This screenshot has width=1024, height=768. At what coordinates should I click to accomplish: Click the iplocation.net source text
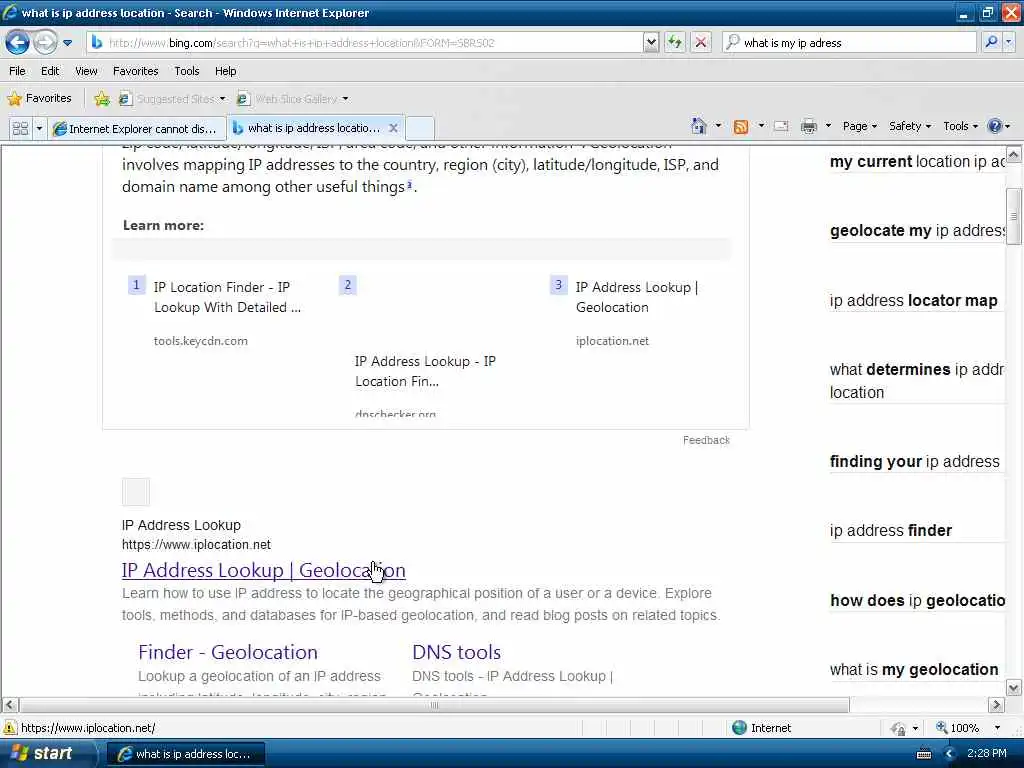pos(612,341)
